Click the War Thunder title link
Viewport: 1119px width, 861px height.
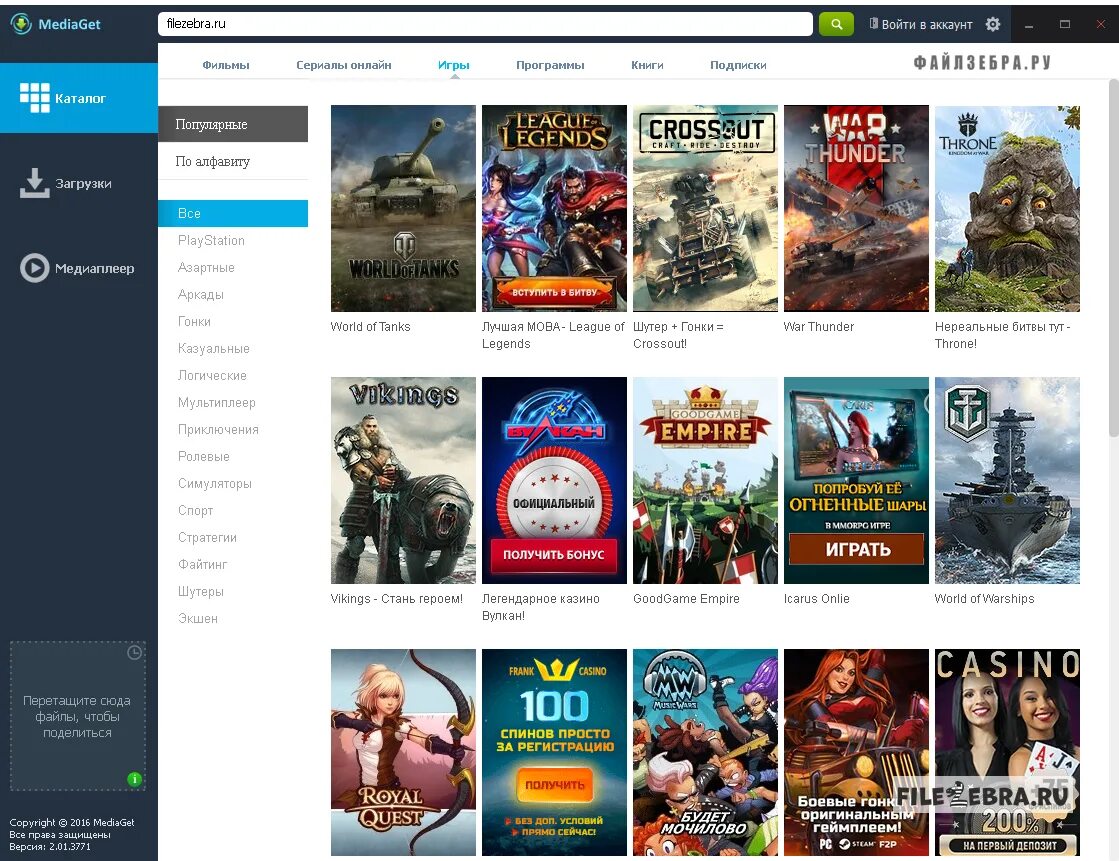(x=819, y=327)
